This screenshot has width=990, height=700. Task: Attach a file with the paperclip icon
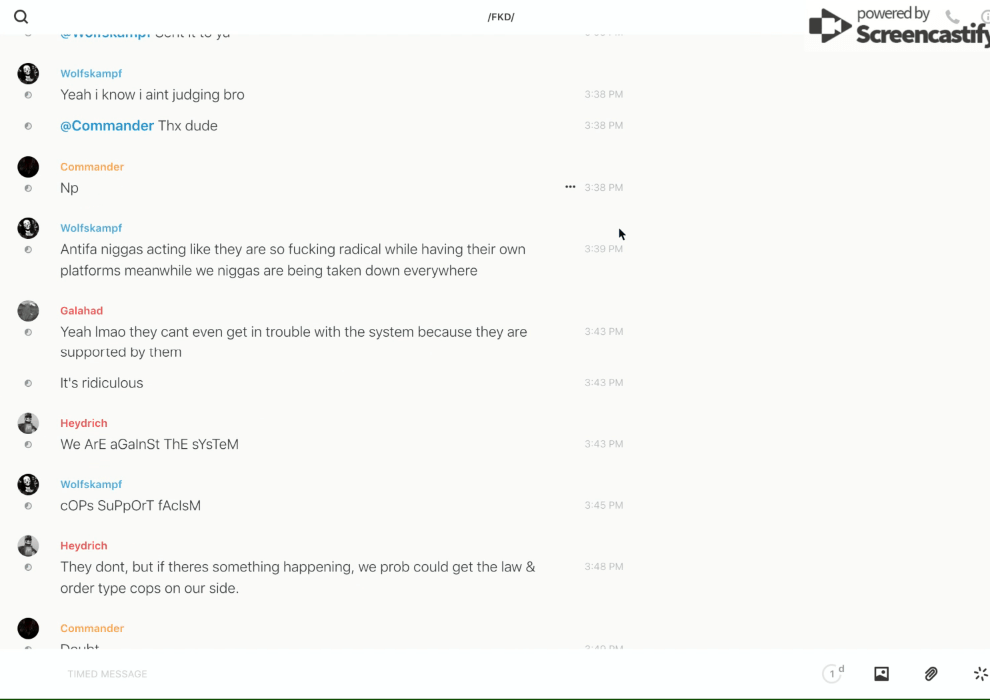coord(931,674)
